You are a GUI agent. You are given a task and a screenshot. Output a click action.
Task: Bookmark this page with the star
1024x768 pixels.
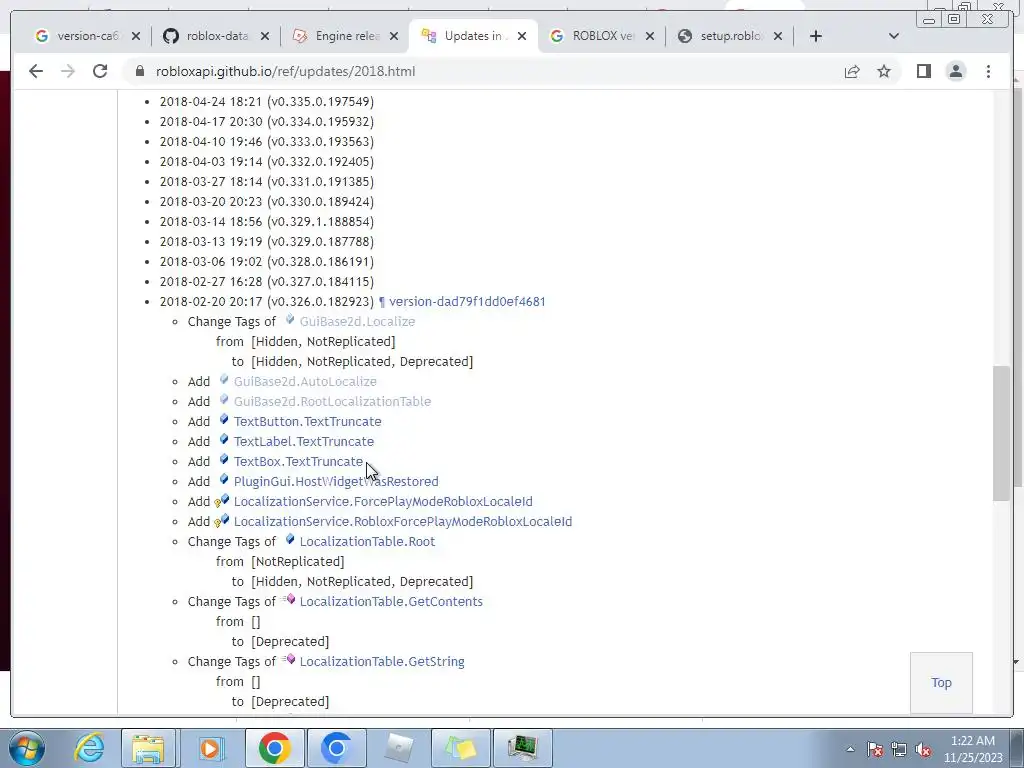pos(884,71)
